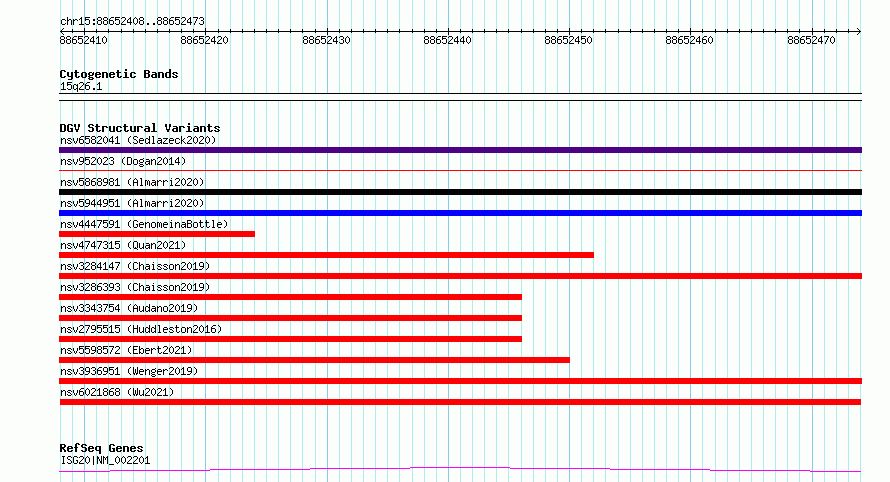Image resolution: width=890 pixels, height=482 pixels.
Task: Click the red nsv3286393 variant bar
Action: click(x=290, y=297)
